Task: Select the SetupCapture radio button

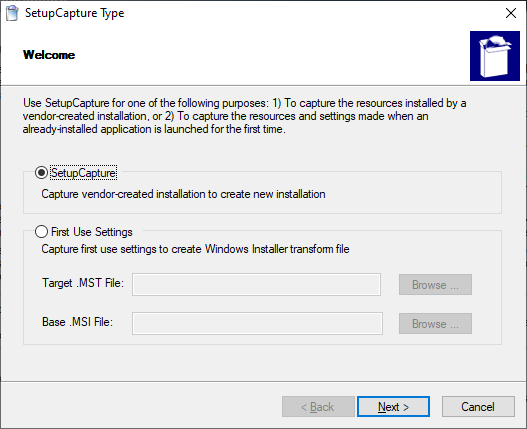Action: point(41,173)
